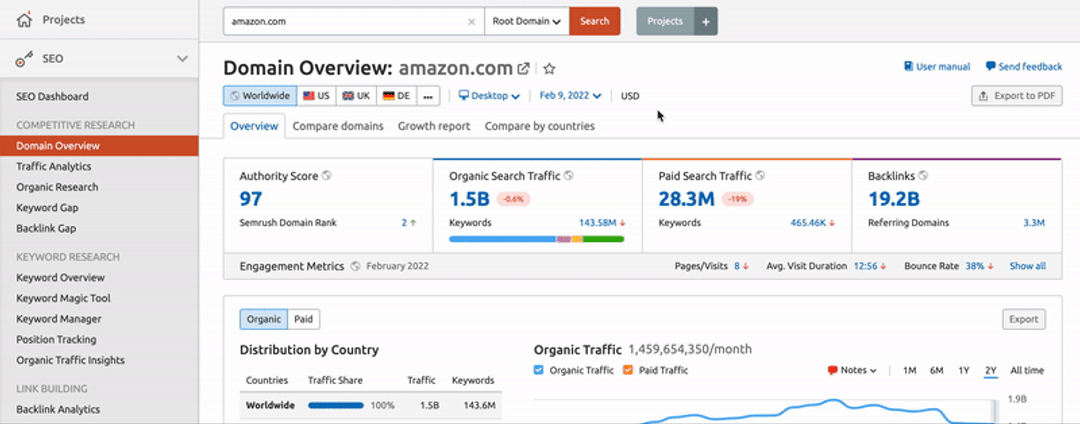Click the Export to PDF upload icon
1080x424 pixels.
coord(984,96)
